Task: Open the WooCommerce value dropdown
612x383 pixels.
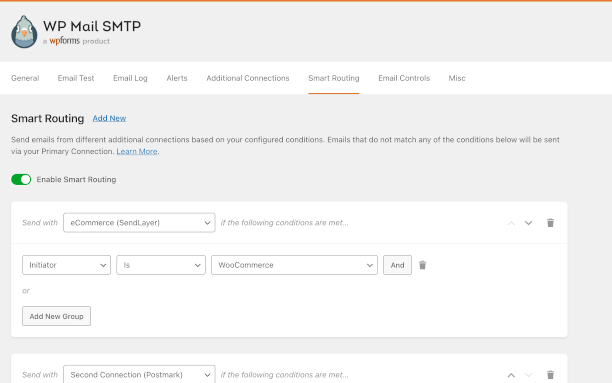Action: click(294, 265)
